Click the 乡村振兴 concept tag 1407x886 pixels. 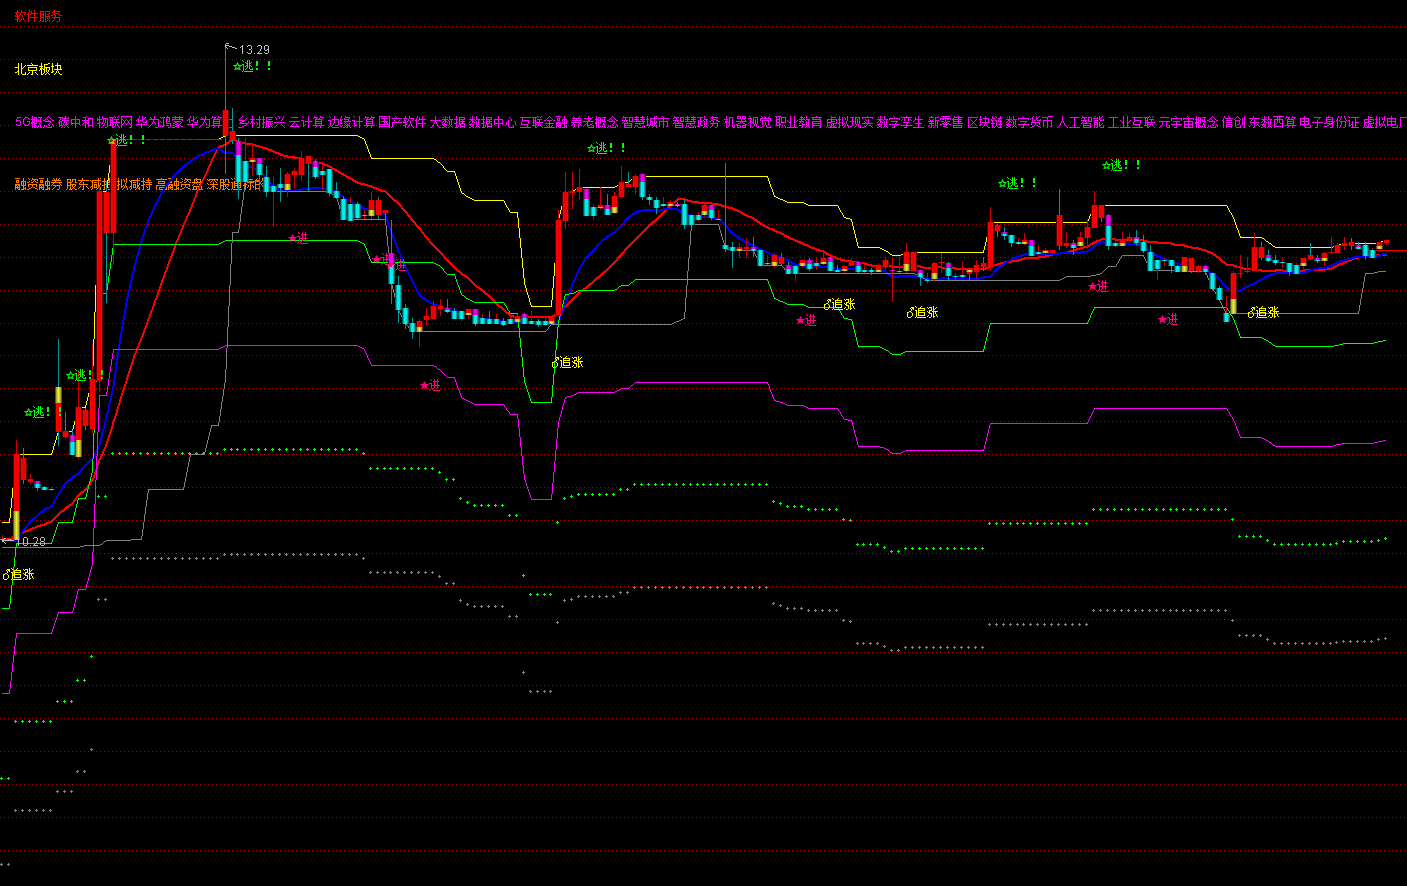[262, 122]
